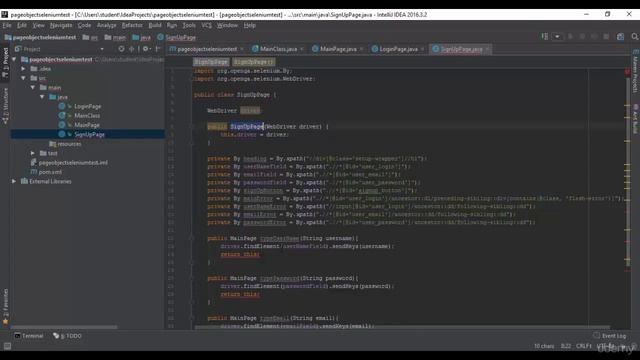Open the Terminal tool window
The width and height of the screenshot is (640, 360).
[29, 336]
